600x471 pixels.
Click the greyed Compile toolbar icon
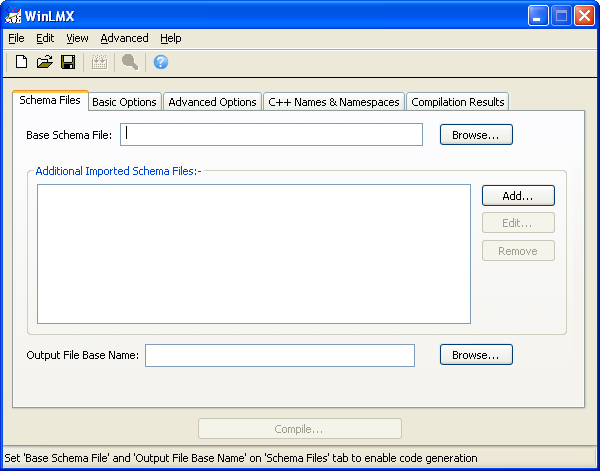point(99,62)
